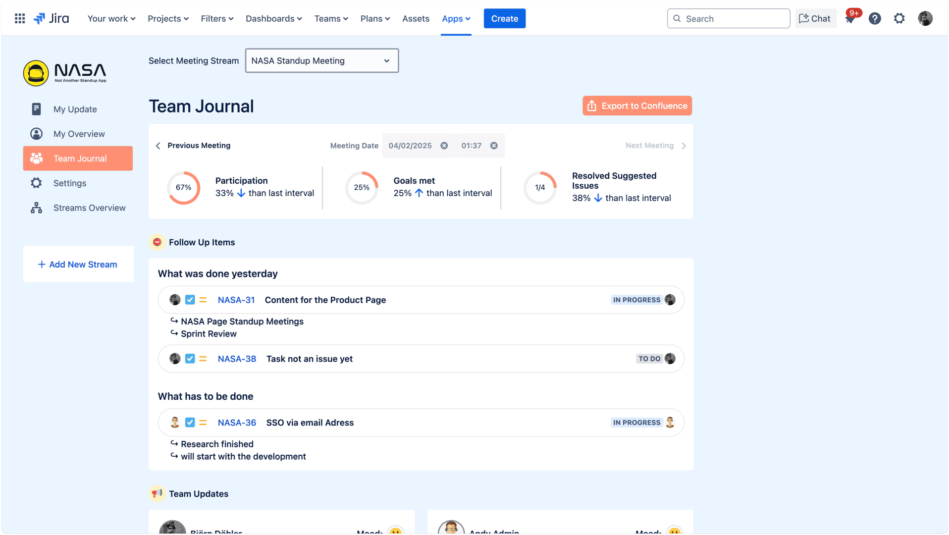This screenshot has width=949, height=535.
Task: Click the 67% Participation progress ring
Action: point(183,188)
